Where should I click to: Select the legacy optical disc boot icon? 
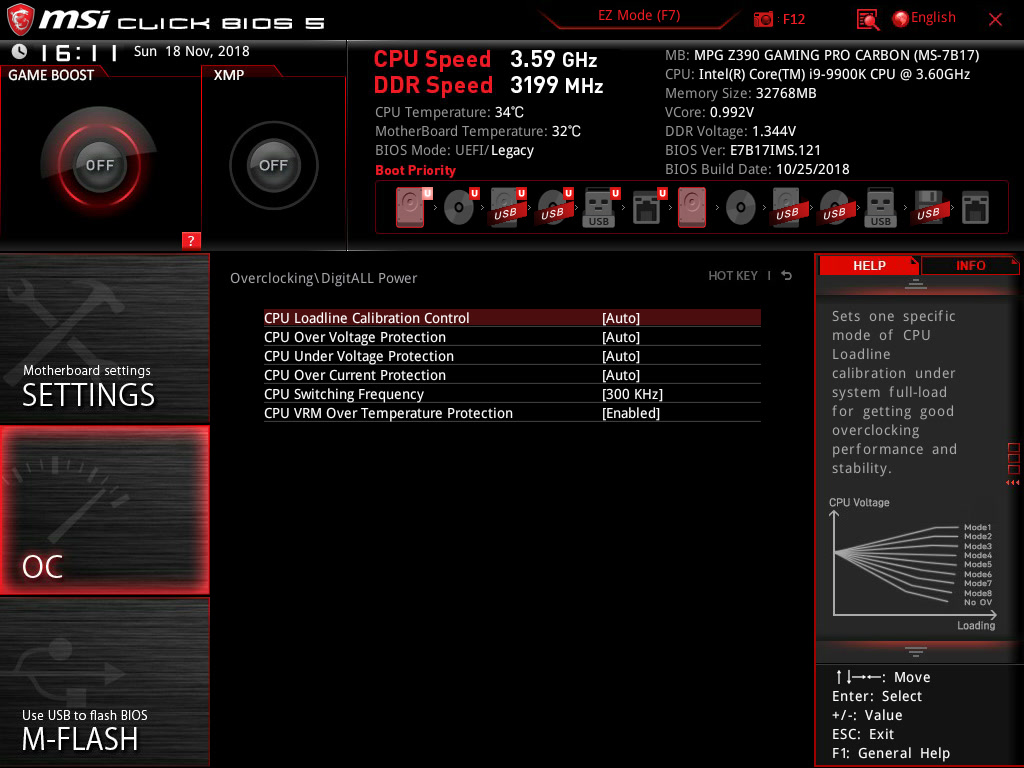(x=741, y=208)
